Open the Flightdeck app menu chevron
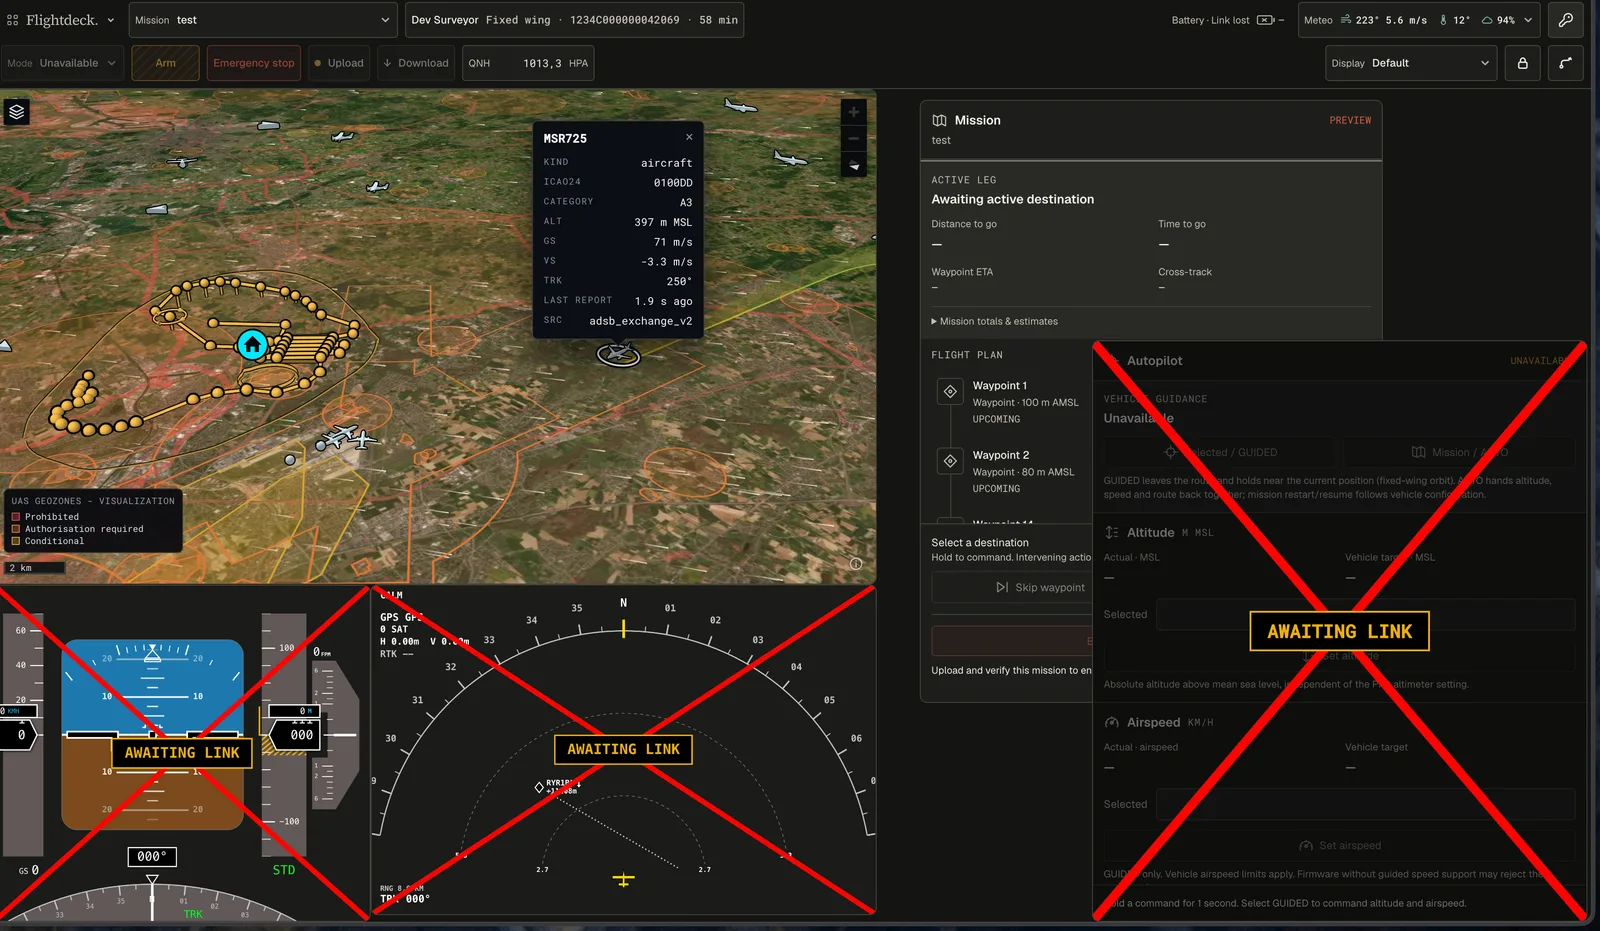 click(x=110, y=20)
